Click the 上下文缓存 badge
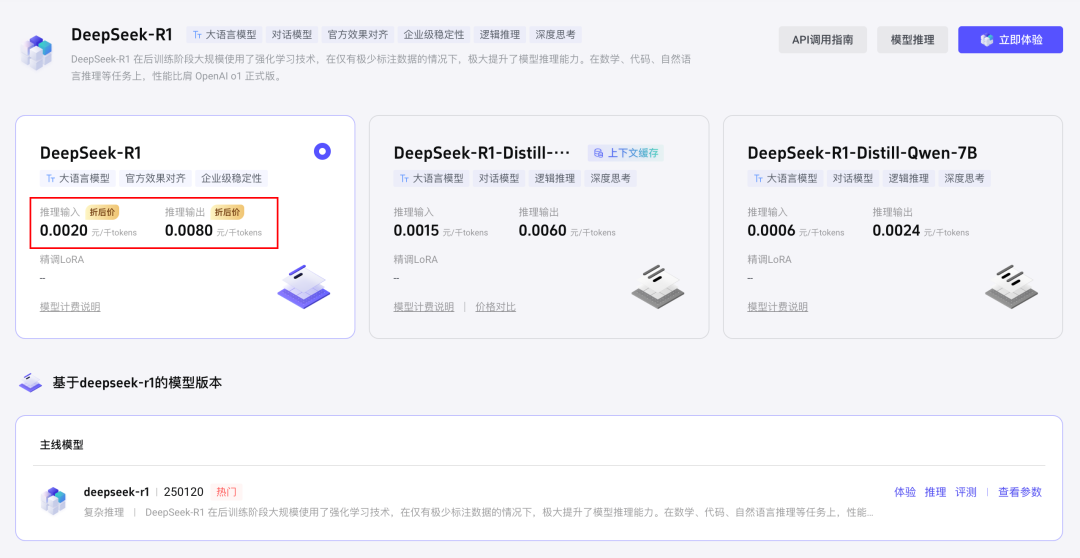Viewport: 1080px width, 558px height. pos(625,153)
